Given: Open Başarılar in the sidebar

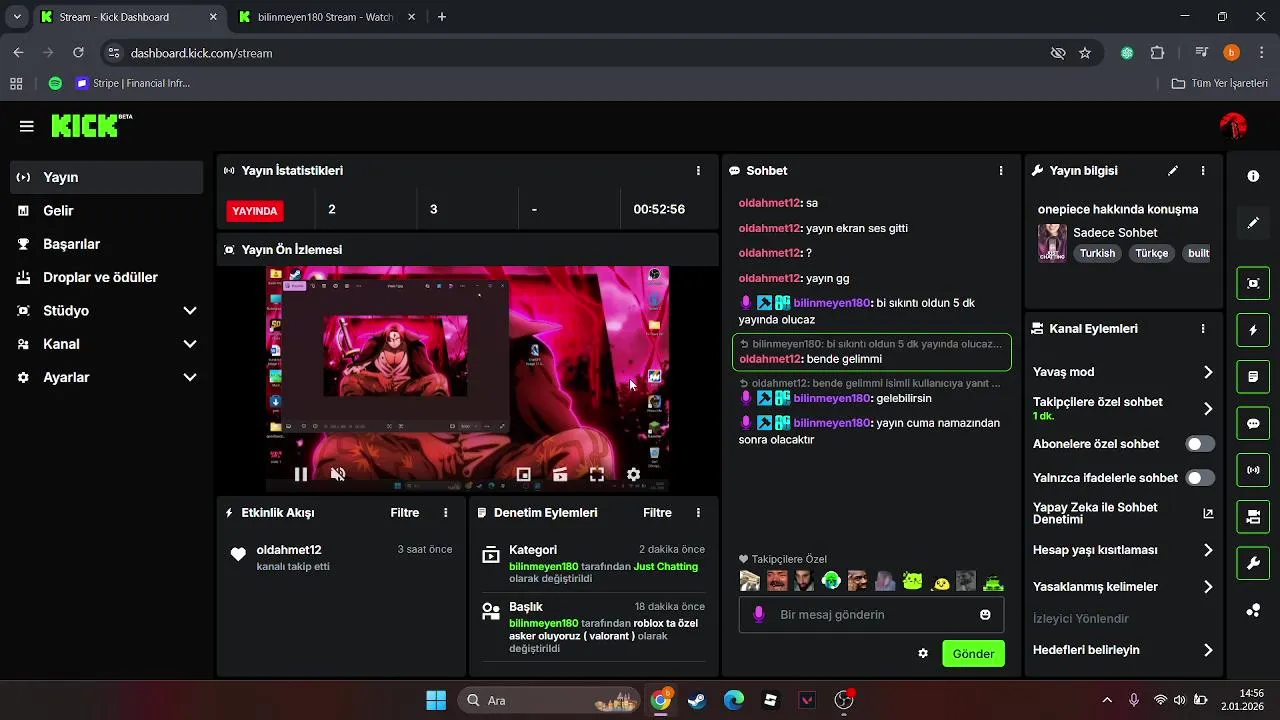Looking at the screenshot, I should (x=106, y=244).
